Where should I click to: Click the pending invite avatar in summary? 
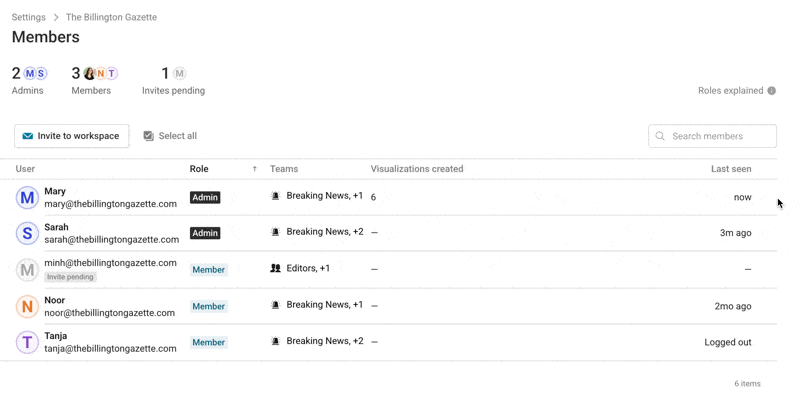(179, 73)
